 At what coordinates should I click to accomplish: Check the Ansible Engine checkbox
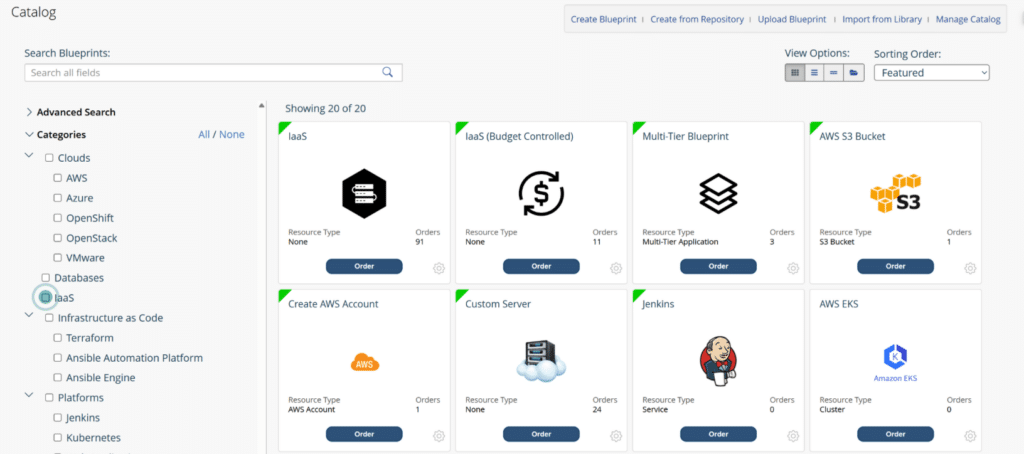pos(57,378)
